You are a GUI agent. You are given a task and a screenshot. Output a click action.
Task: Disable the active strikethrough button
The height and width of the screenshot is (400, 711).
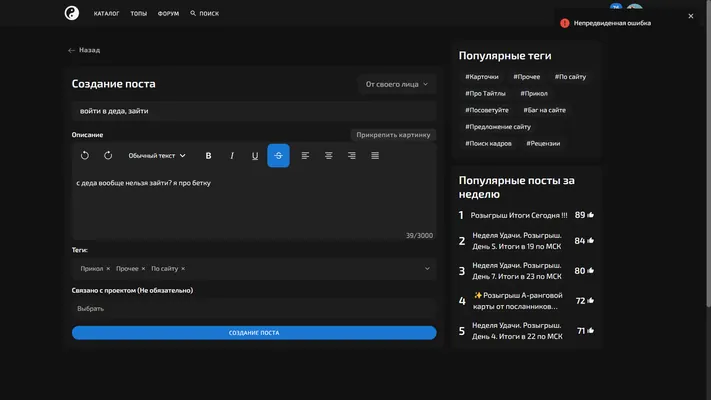pyautogui.click(x=278, y=156)
